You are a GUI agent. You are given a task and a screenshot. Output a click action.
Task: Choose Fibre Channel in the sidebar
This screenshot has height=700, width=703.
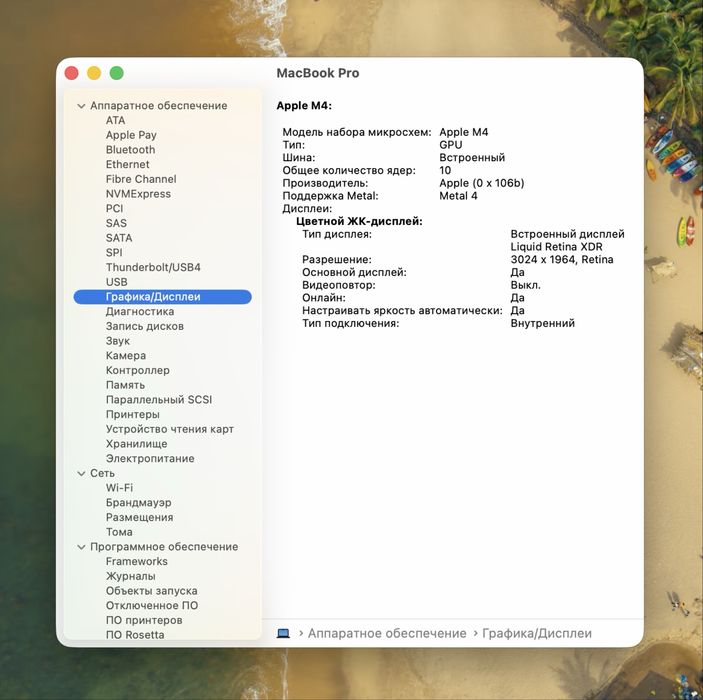141,179
